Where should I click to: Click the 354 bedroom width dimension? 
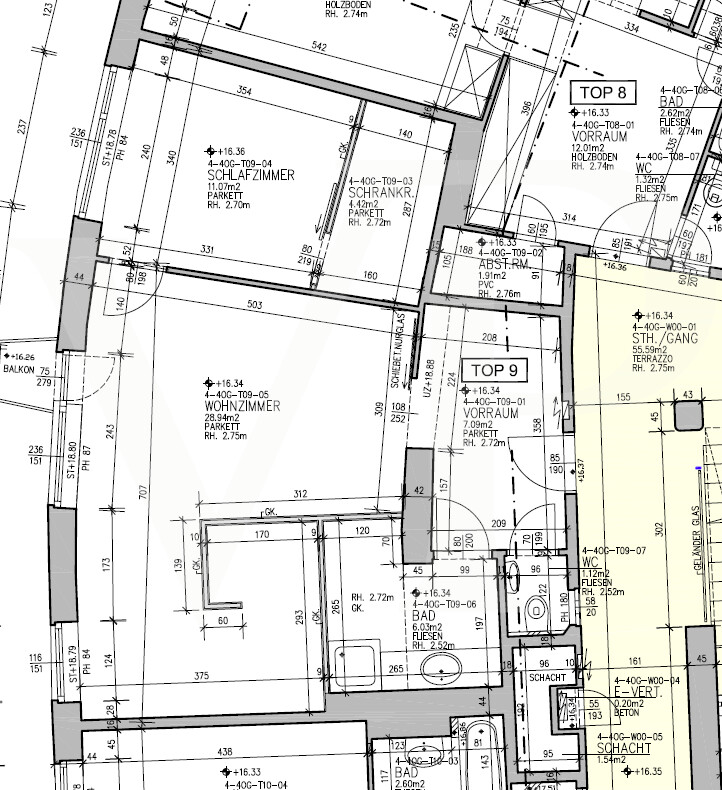point(244,91)
